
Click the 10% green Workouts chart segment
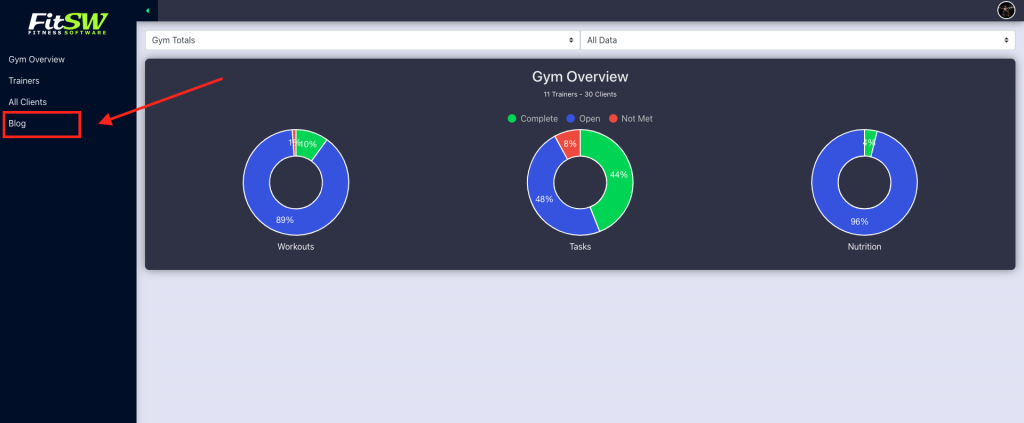(x=310, y=145)
